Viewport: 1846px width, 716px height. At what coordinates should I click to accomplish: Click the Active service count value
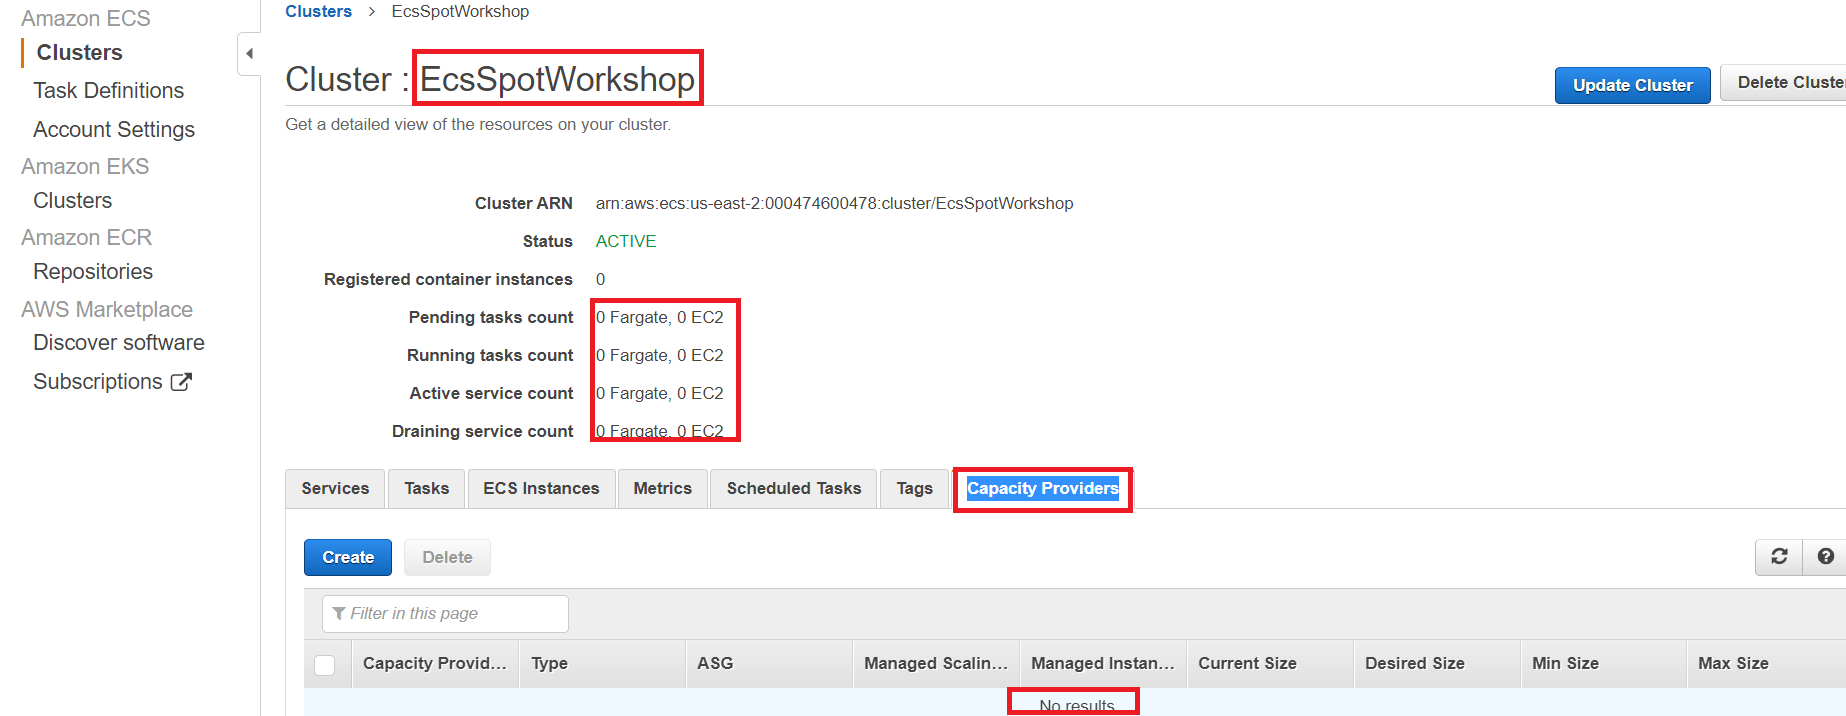(x=660, y=394)
